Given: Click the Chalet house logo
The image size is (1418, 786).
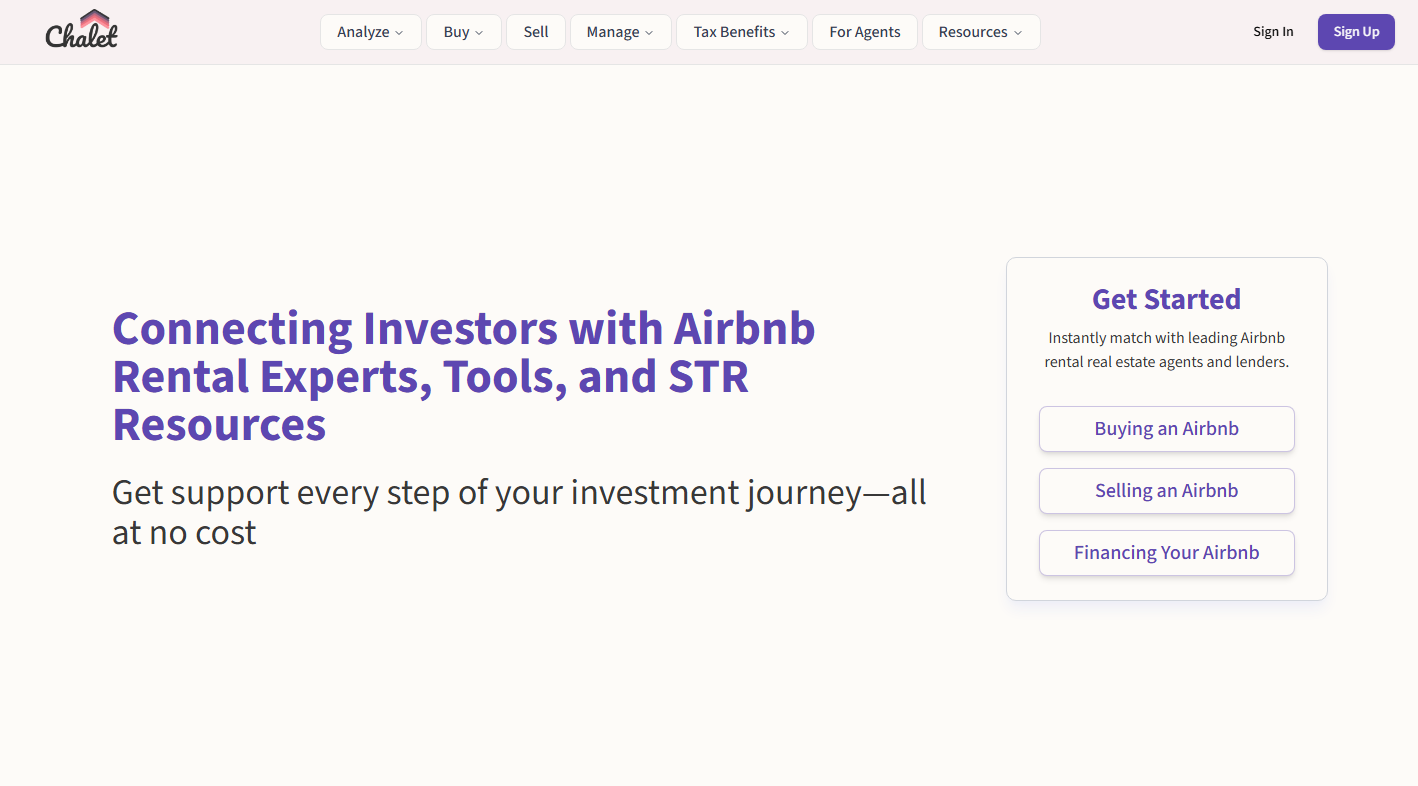Looking at the screenshot, I should pyautogui.click(x=82, y=30).
